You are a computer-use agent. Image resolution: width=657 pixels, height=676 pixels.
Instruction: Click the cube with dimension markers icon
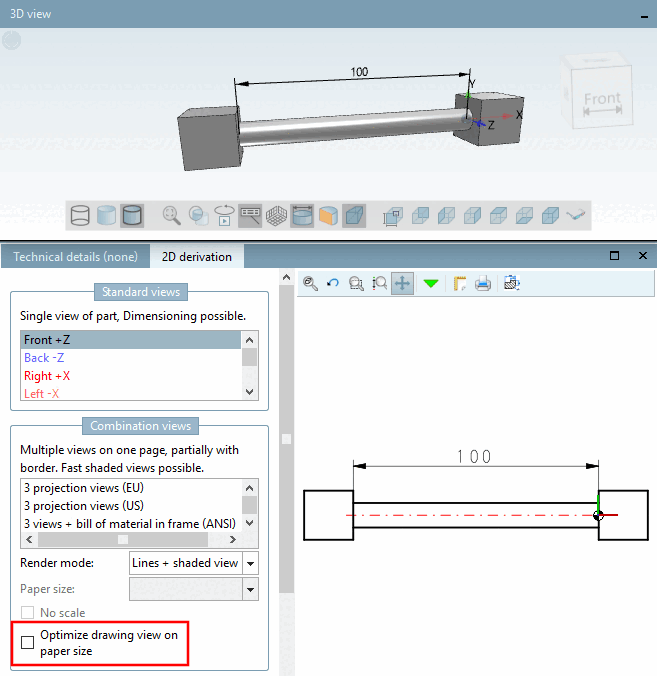392,216
